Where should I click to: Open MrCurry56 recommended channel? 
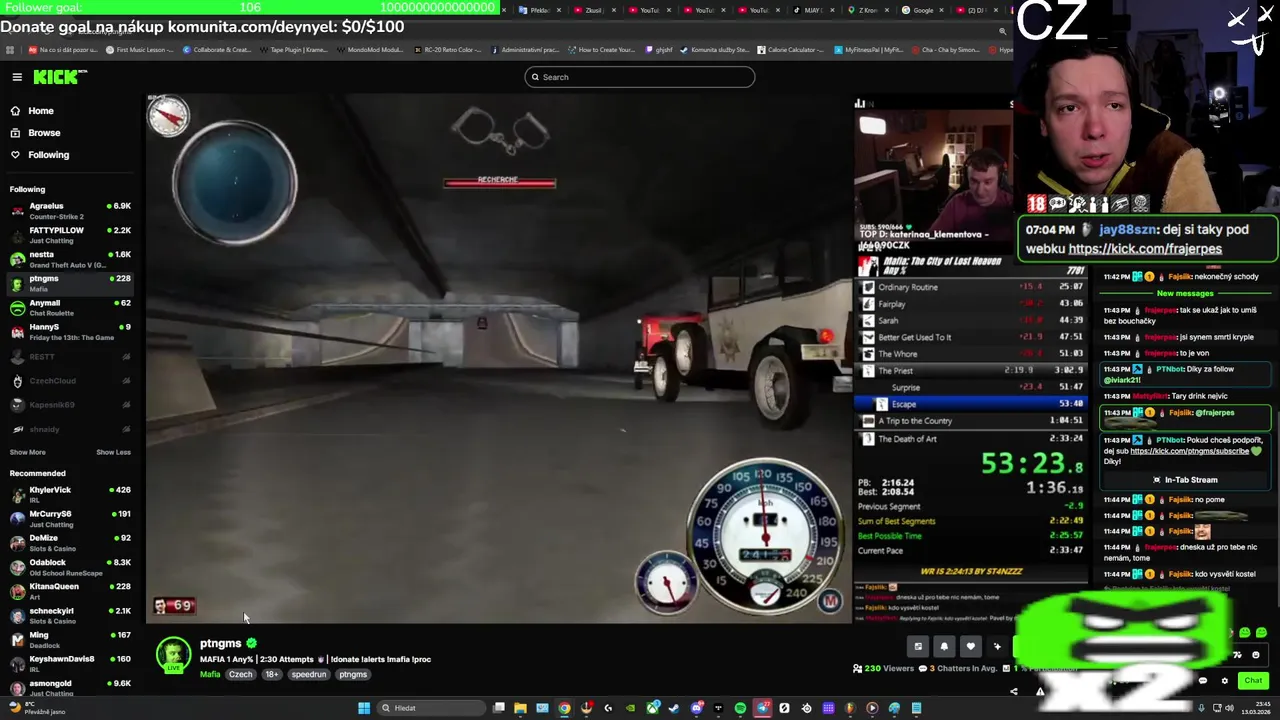tap(70, 519)
